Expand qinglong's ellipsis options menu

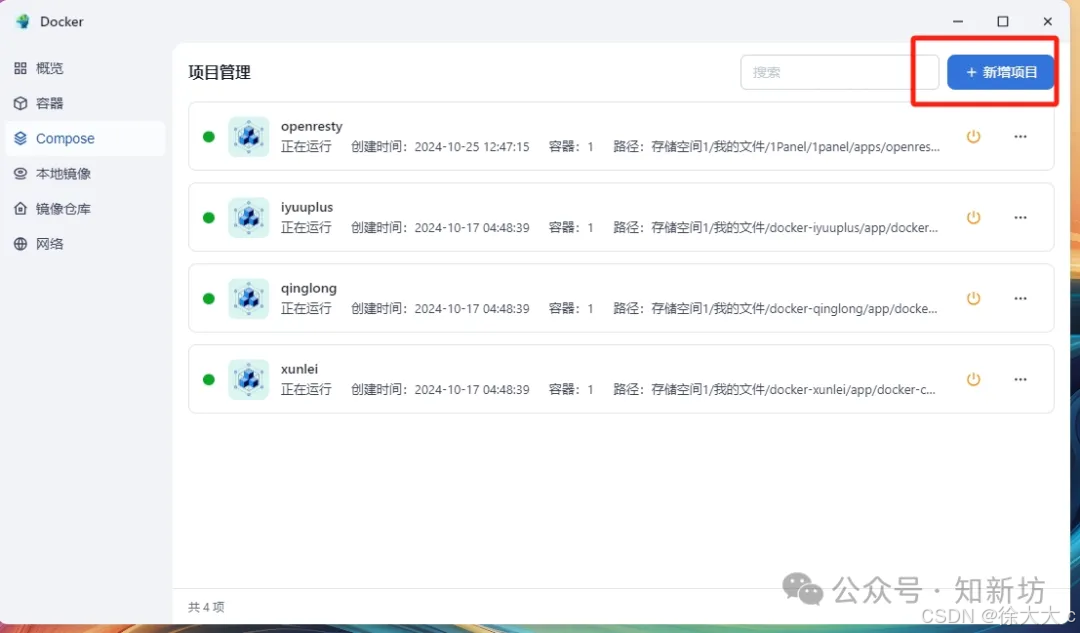pos(1020,298)
